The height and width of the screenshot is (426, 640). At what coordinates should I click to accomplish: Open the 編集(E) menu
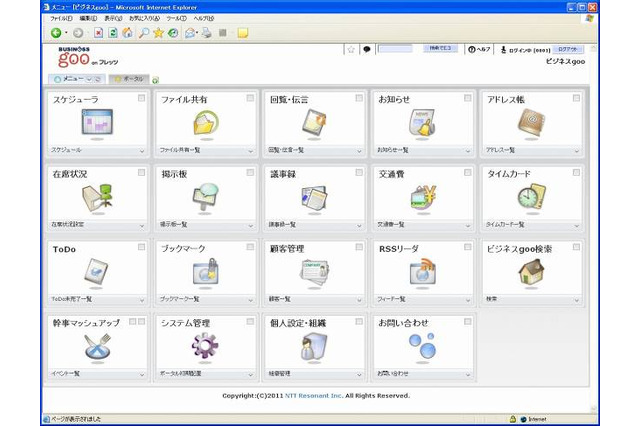click(88, 18)
